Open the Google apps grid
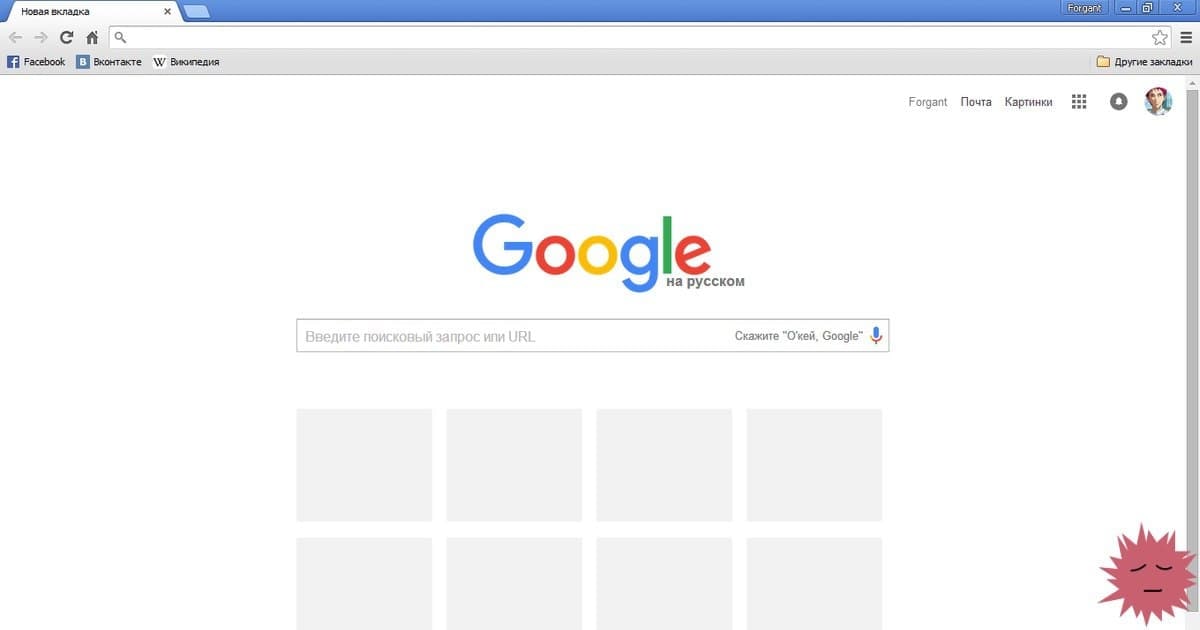This screenshot has height=630, width=1200. click(1079, 101)
